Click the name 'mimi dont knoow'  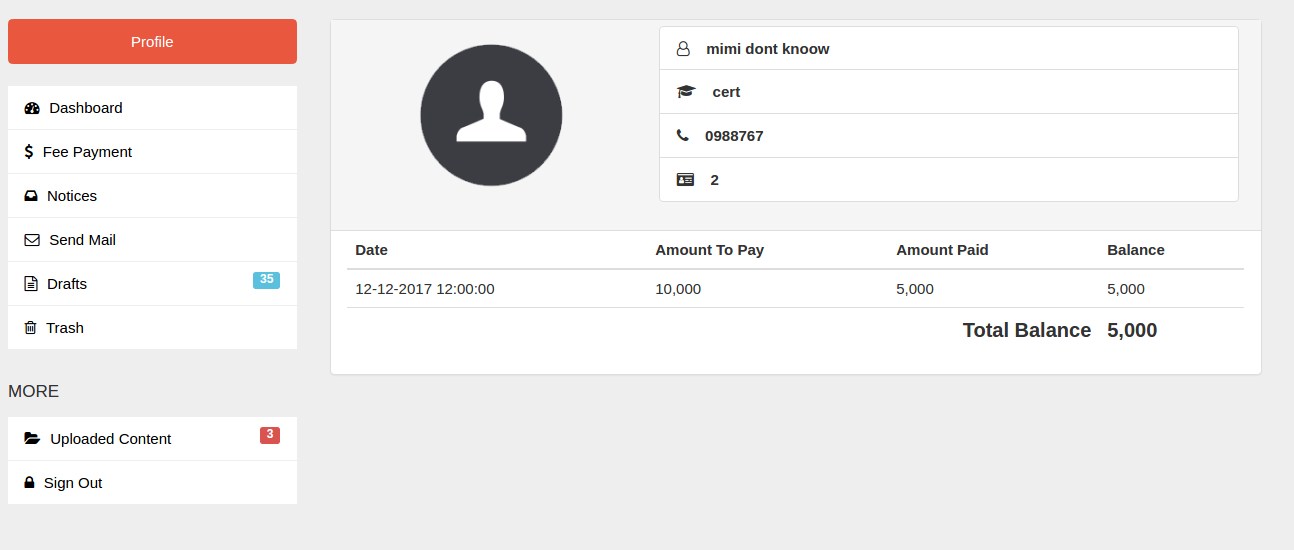coord(768,48)
